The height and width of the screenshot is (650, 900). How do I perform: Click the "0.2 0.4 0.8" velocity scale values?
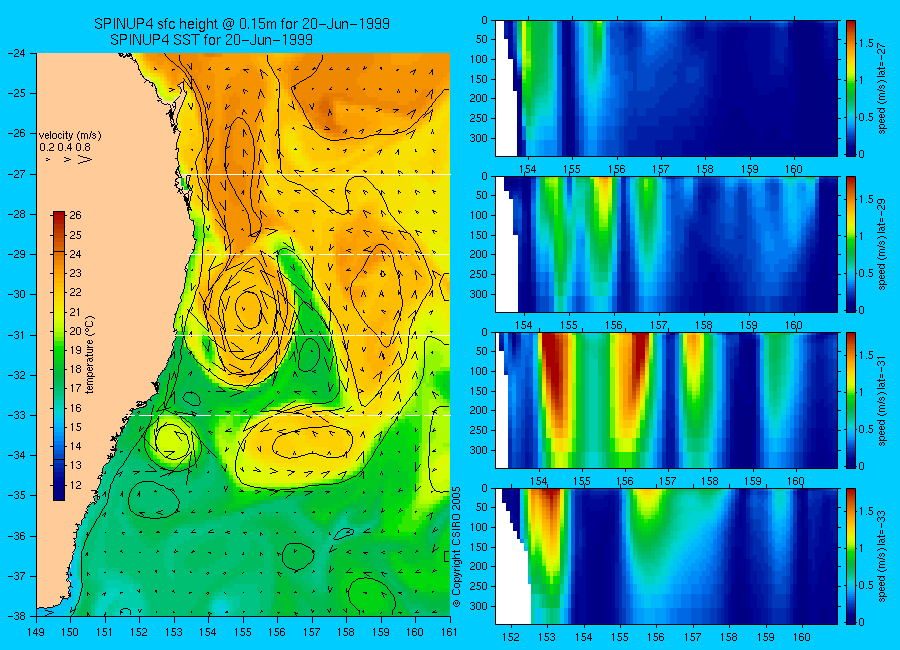point(65,147)
